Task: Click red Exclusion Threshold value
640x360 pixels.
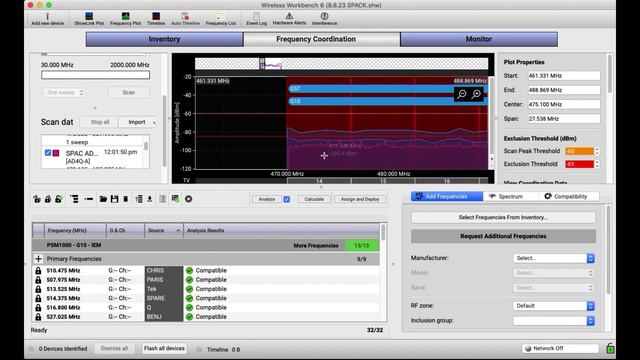Action: (x=579, y=164)
